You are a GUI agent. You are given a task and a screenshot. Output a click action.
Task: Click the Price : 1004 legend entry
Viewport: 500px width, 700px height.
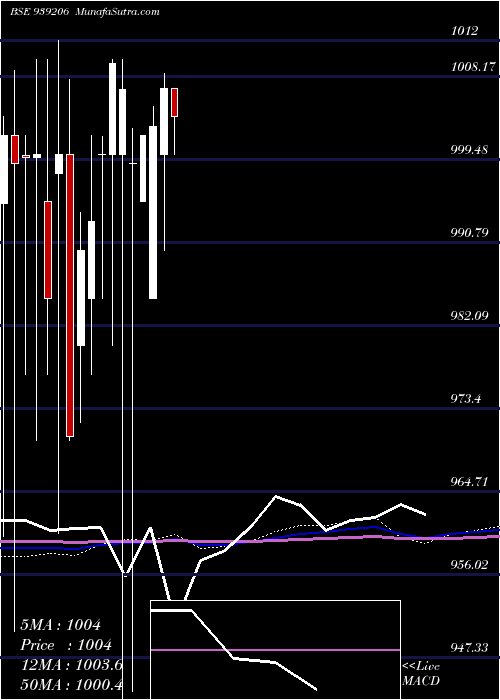(66, 646)
